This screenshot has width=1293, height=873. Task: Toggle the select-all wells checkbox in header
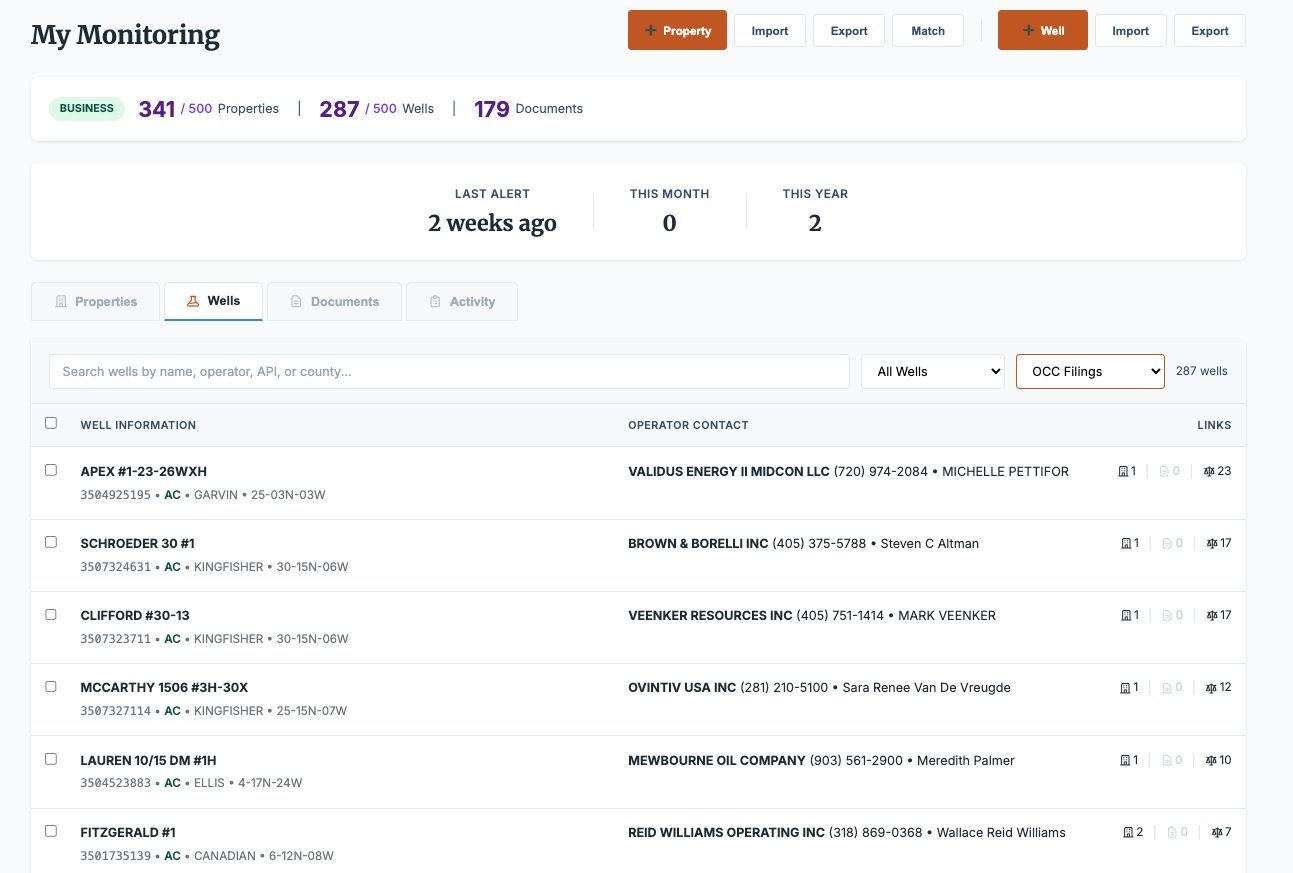point(51,423)
